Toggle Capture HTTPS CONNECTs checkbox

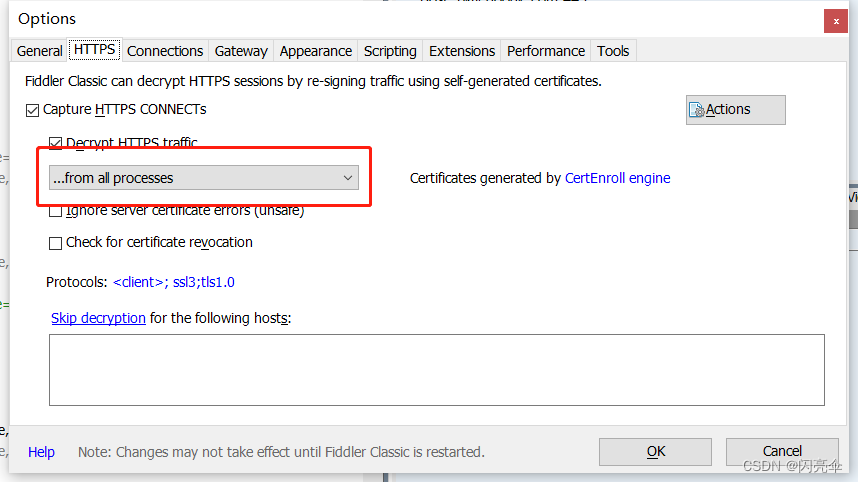33,110
